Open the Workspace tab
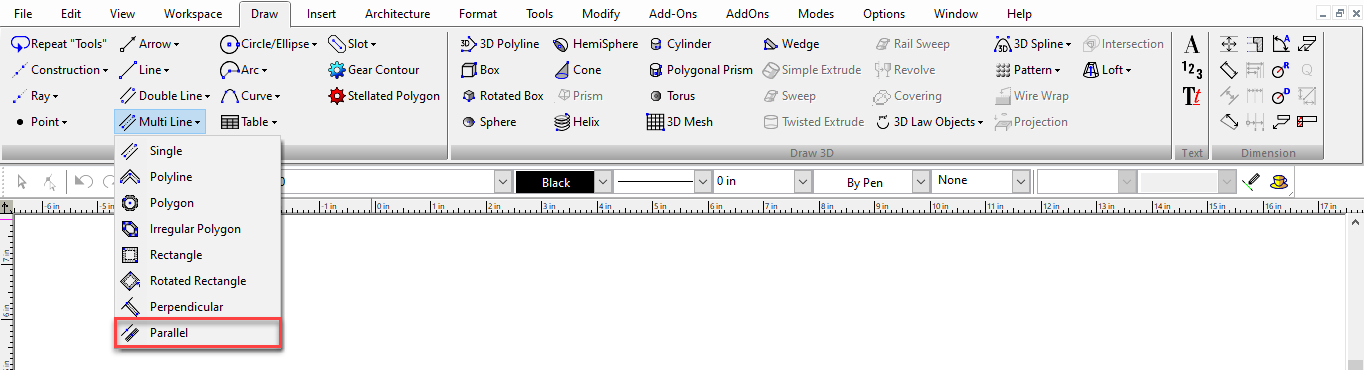This screenshot has width=1364, height=370. click(x=194, y=14)
